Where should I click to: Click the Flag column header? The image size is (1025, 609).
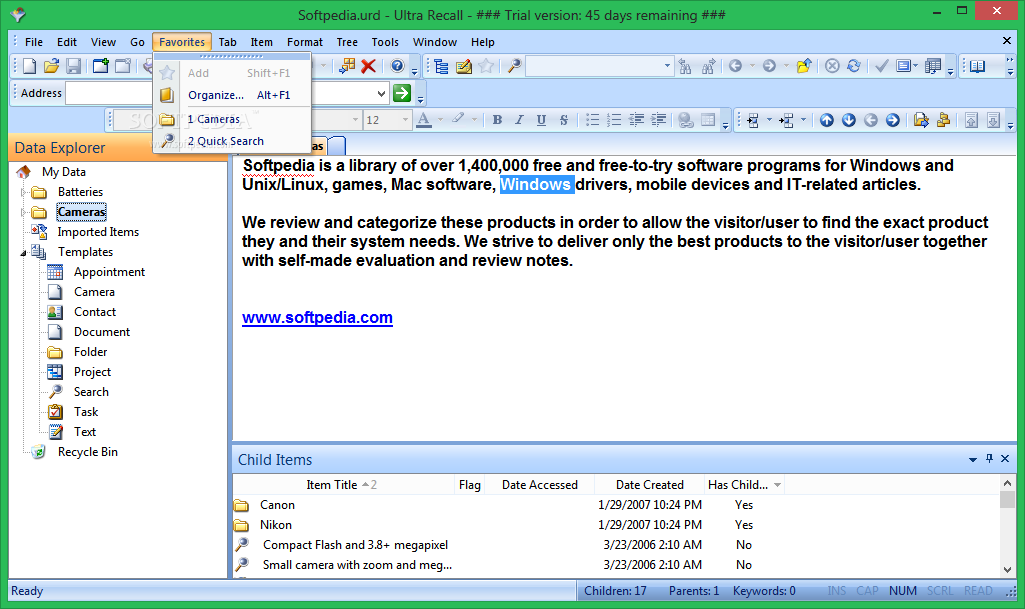pos(469,485)
